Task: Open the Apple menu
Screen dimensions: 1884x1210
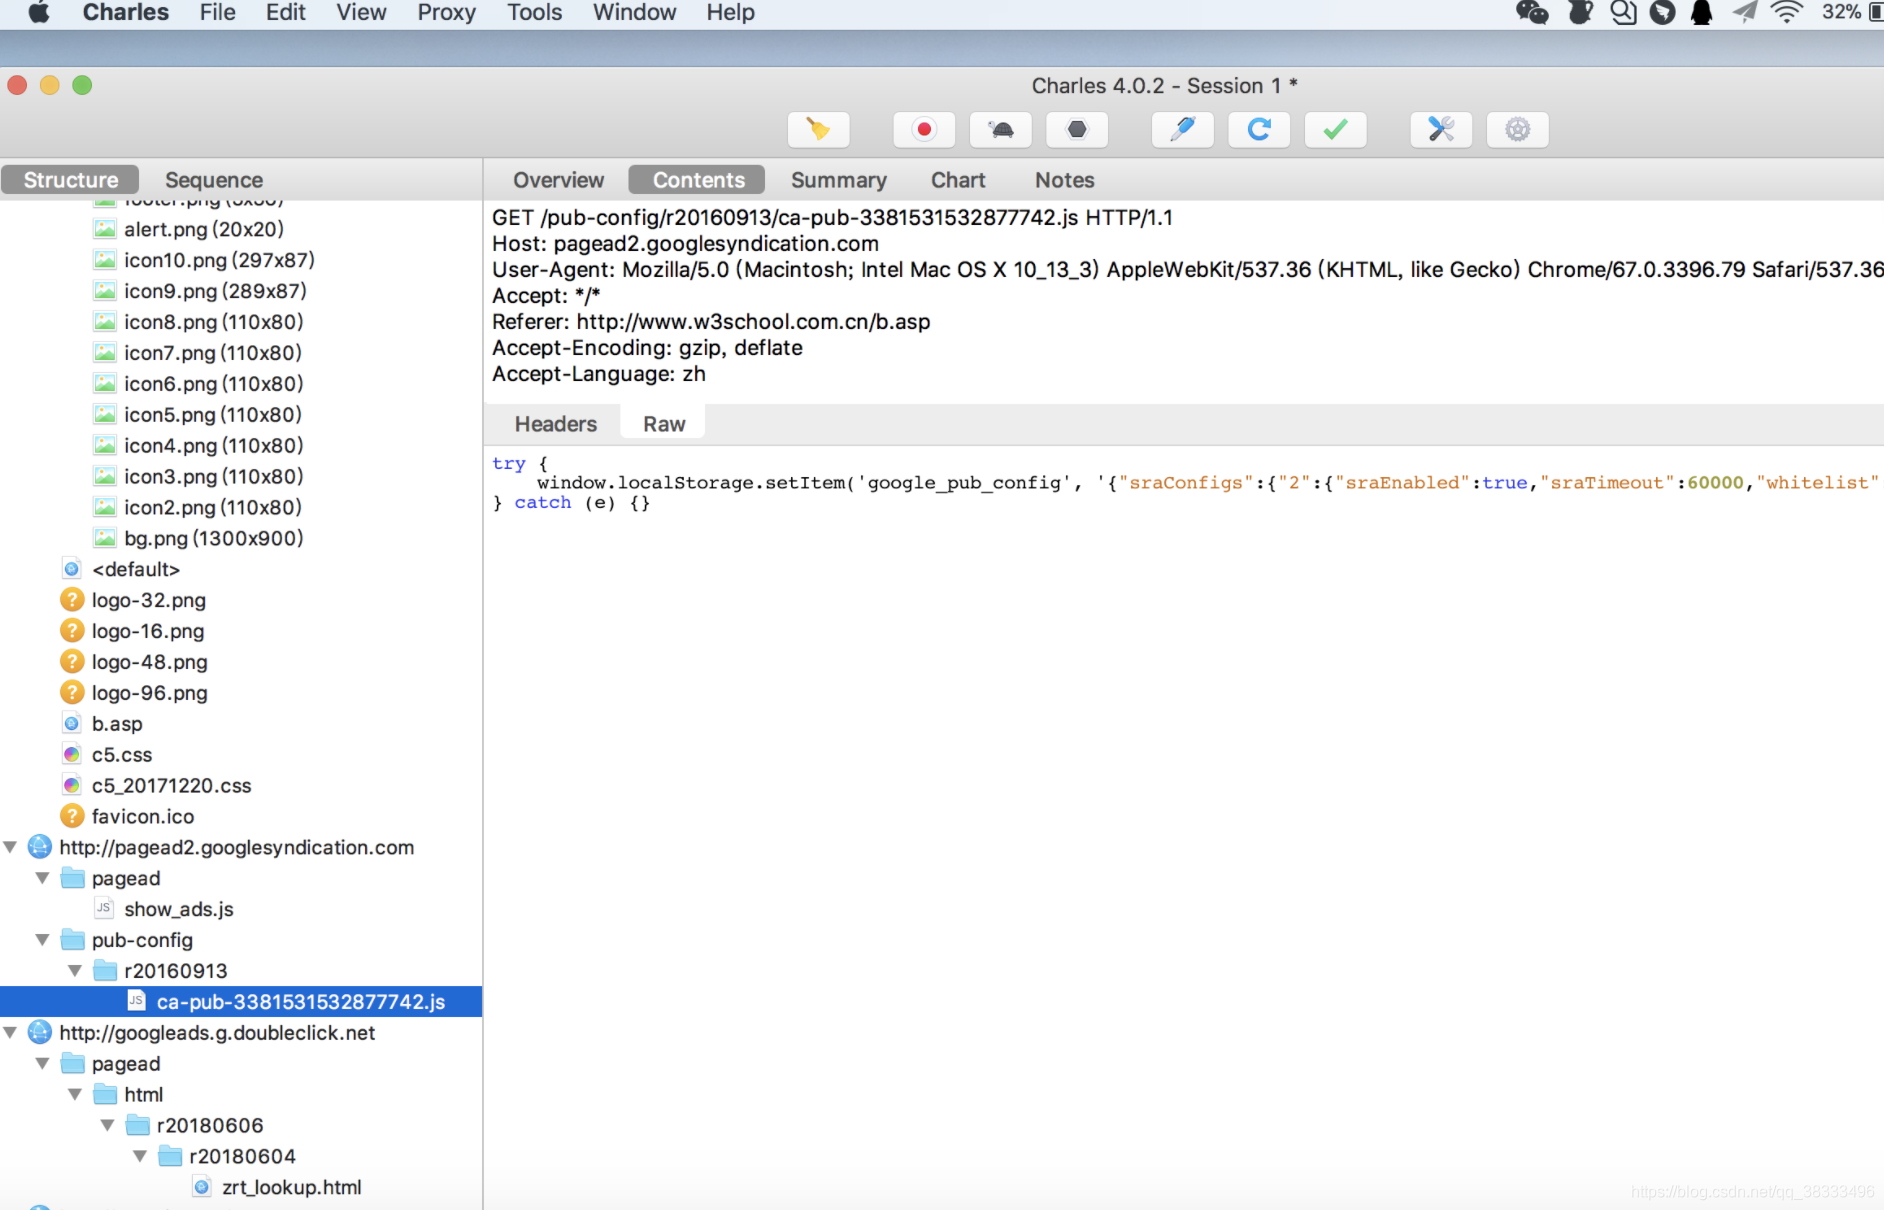Action: tap(39, 13)
